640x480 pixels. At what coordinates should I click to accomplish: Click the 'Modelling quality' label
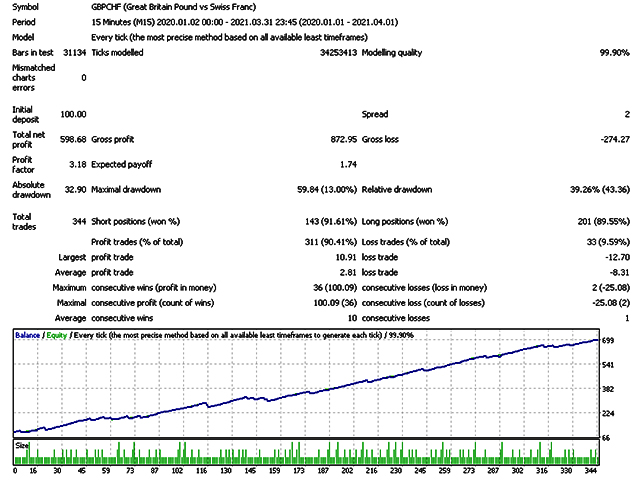(x=392, y=53)
